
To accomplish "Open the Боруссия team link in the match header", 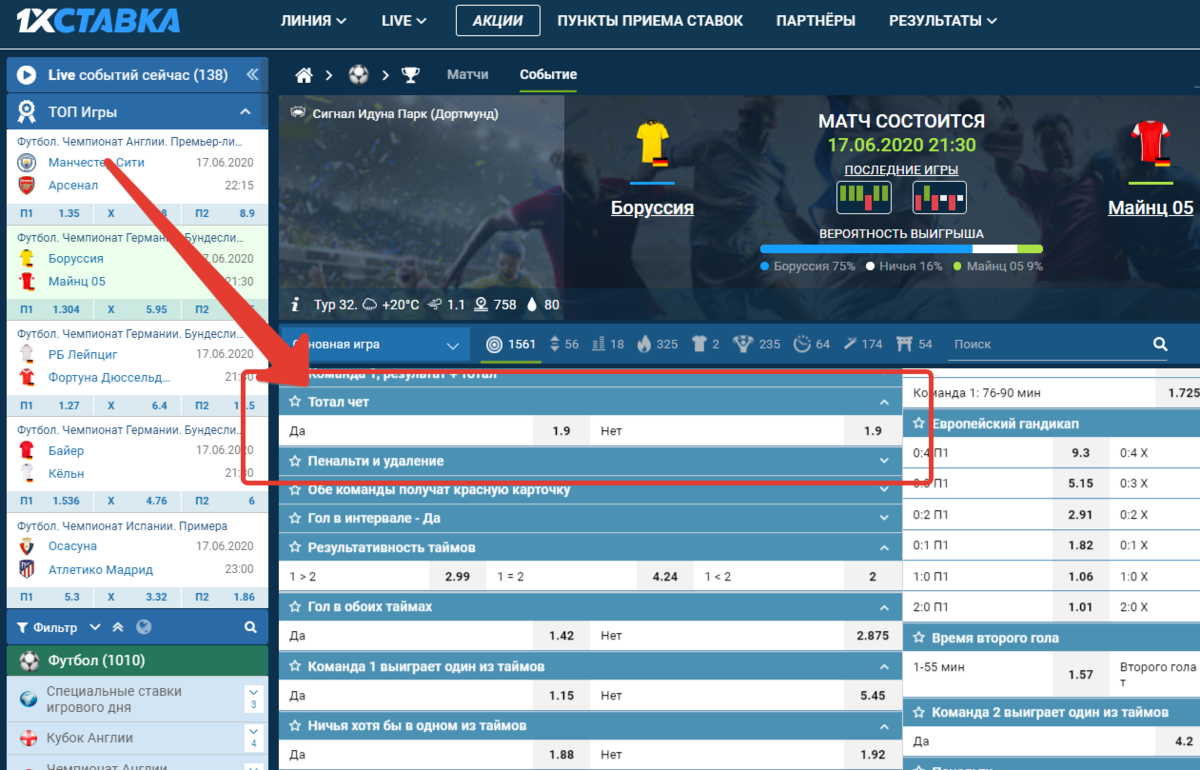I will point(652,208).
